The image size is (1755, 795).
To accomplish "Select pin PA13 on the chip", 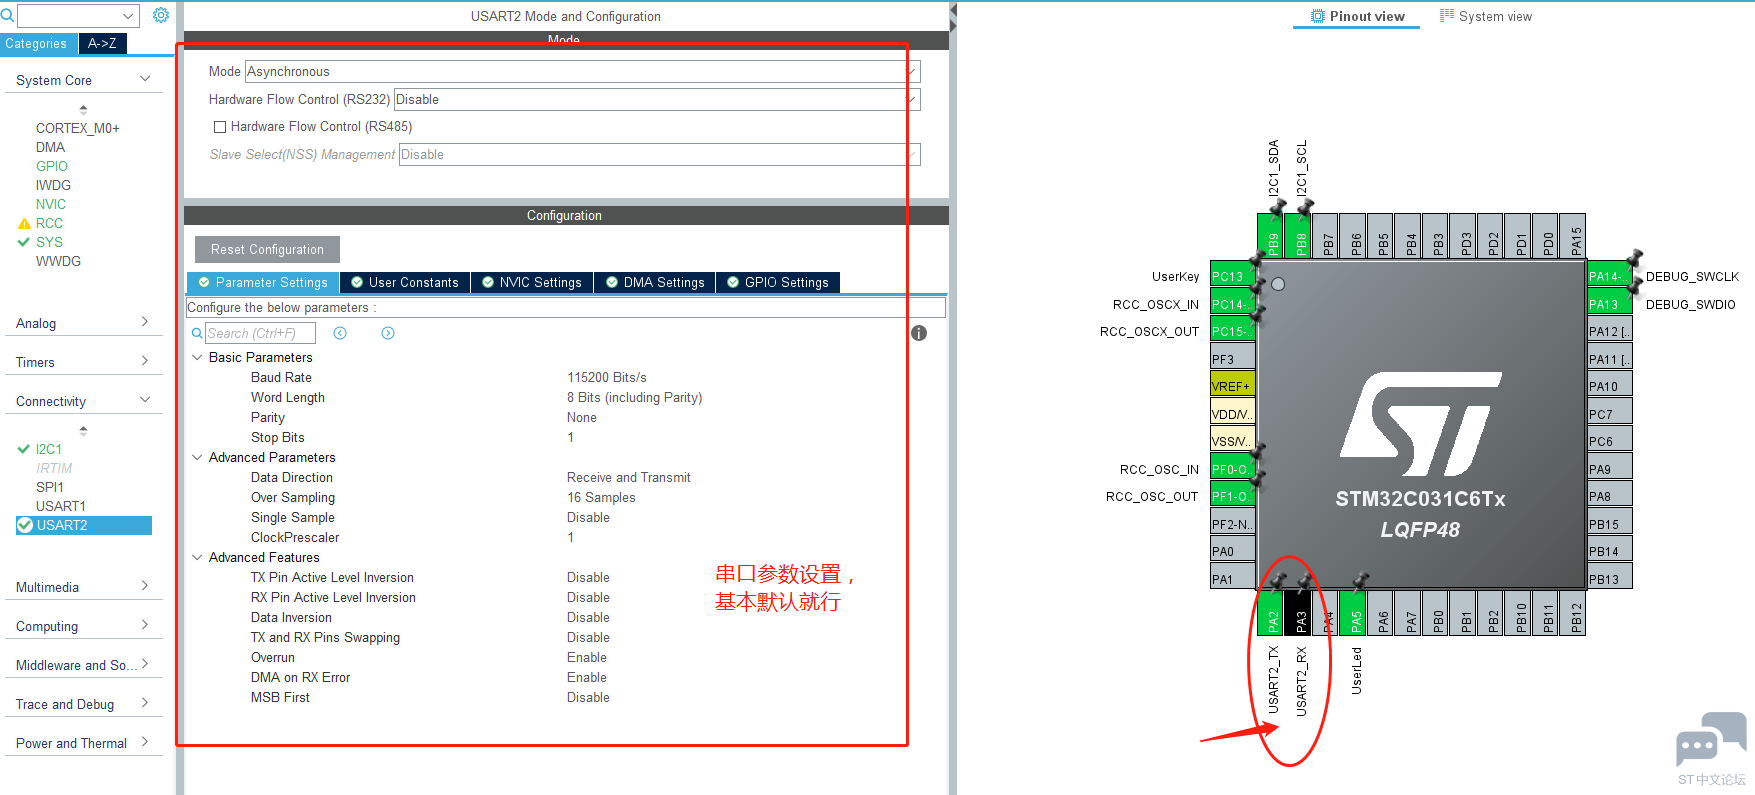I will [x=1610, y=304].
